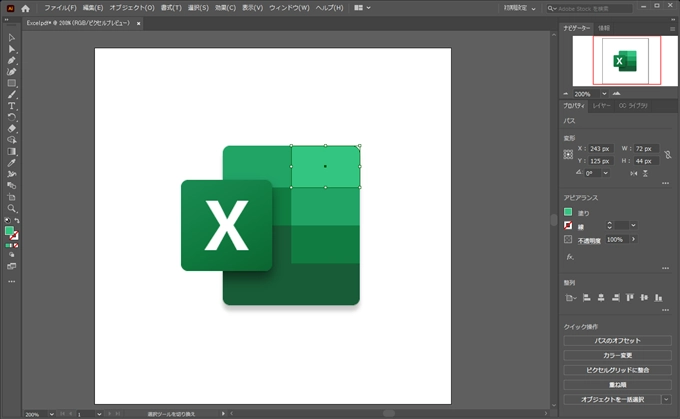Toggle drawing mode button in toolbar
This screenshot has width=680, height=419.
(12, 255)
